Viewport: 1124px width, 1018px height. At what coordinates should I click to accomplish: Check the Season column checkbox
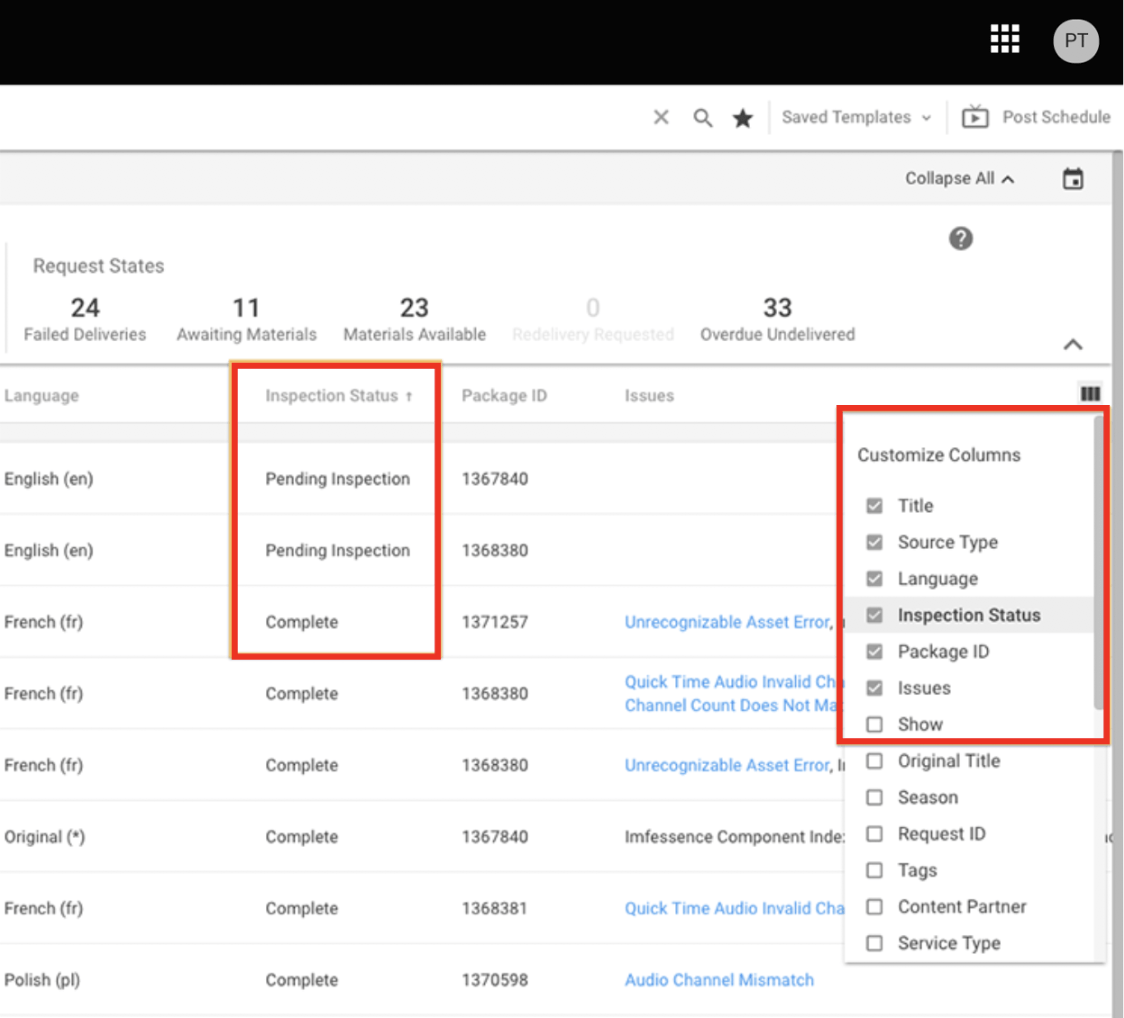[875, 797]
